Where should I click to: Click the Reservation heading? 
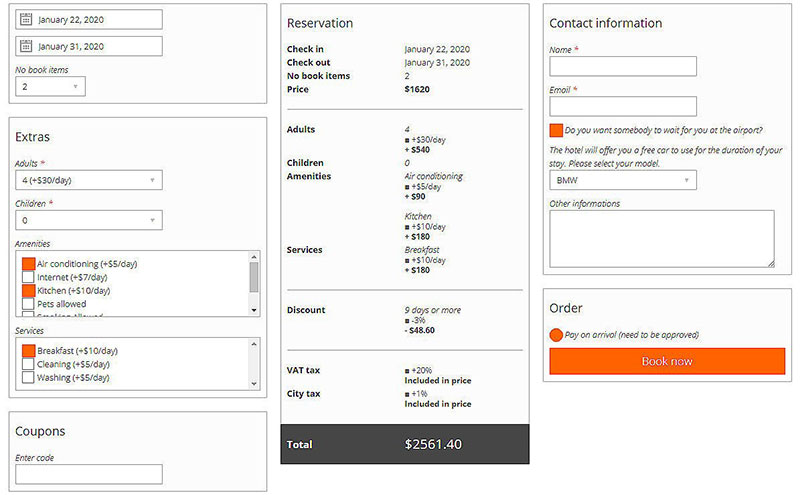[x=320, y=23]
